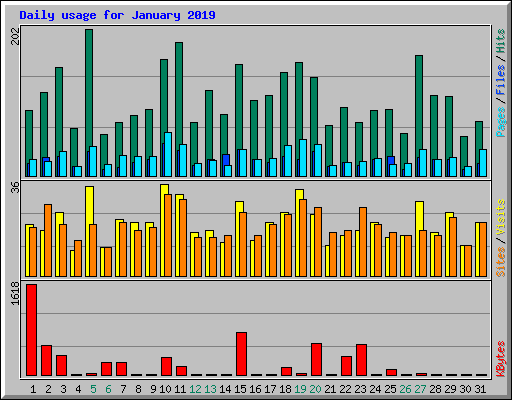The image size is (512, 400).
Task: Click the cyan Pages bar for day 10
Action: (x=168, y=155)
